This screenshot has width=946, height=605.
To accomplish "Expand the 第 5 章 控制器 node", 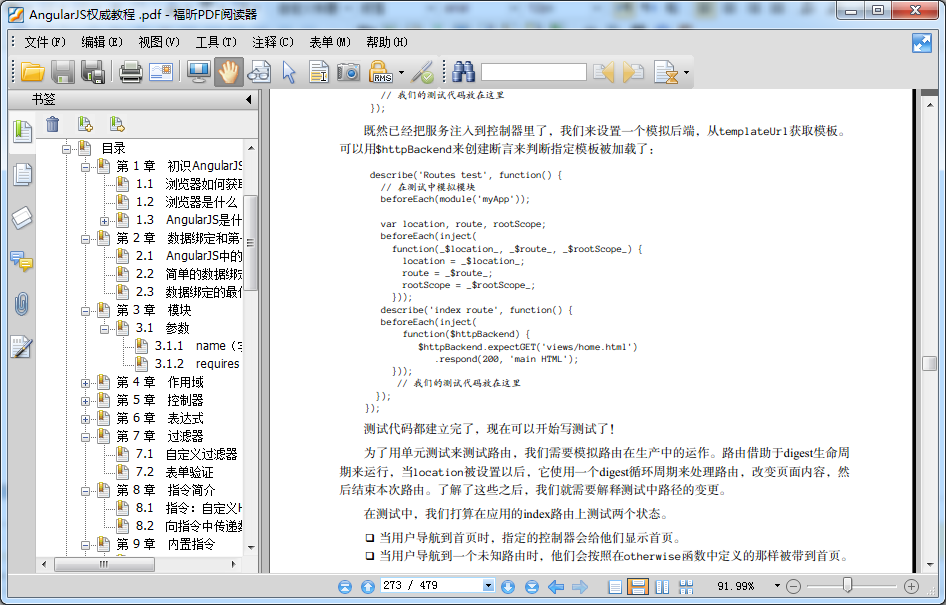I will point(85,401).
